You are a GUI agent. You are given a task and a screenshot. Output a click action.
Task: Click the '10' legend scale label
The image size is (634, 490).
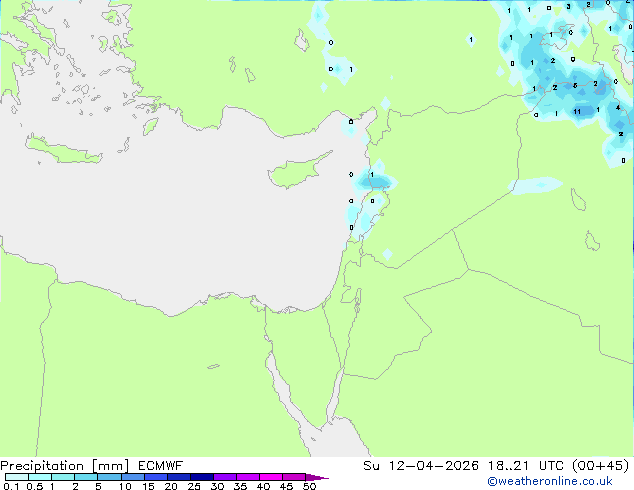click(x=125, y=486)
